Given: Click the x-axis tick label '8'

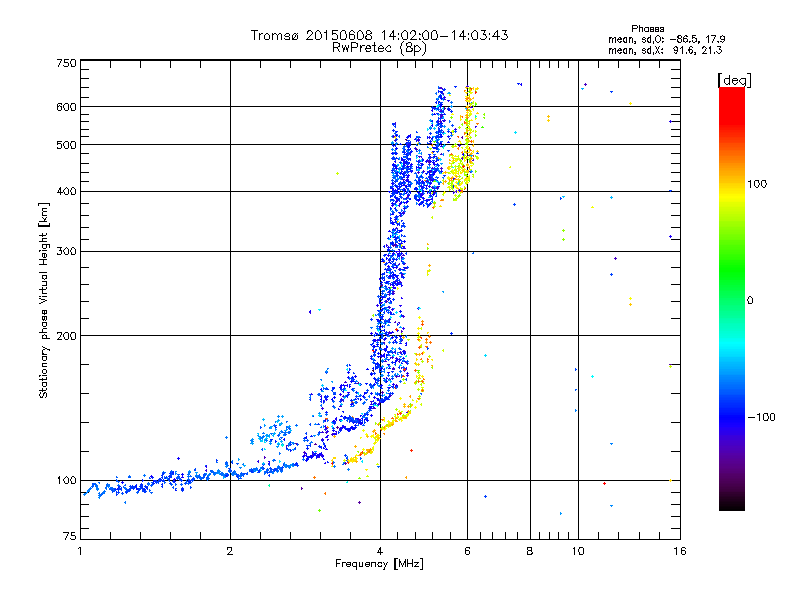Looking at the screenshot, I should (530, 551).
